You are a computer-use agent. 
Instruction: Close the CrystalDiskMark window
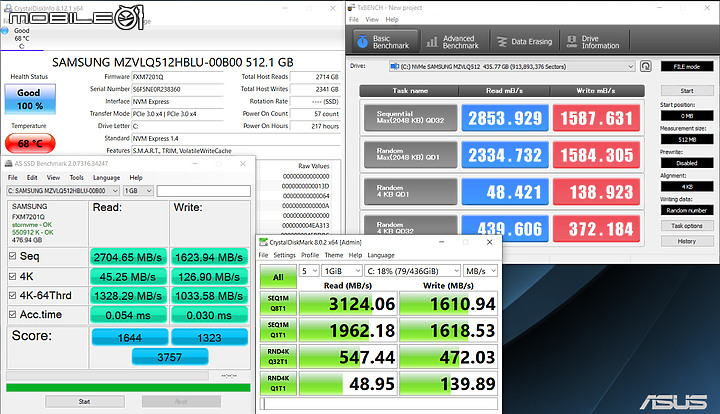click(x=489, y=242)
